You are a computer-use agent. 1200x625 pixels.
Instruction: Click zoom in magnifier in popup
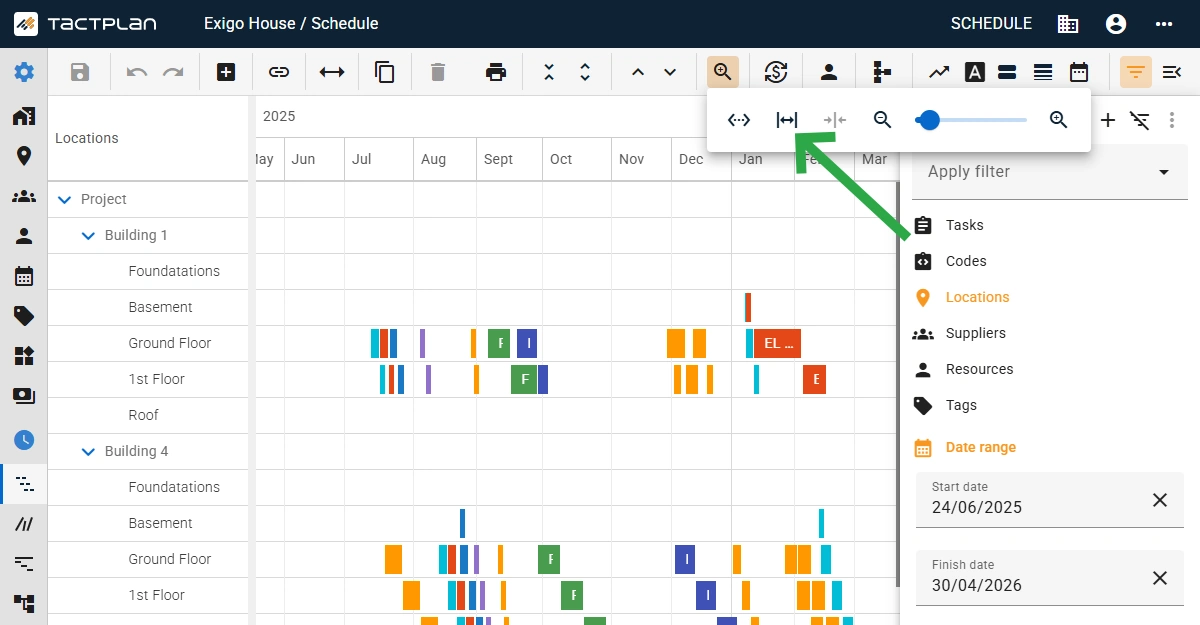[1059, 120]
